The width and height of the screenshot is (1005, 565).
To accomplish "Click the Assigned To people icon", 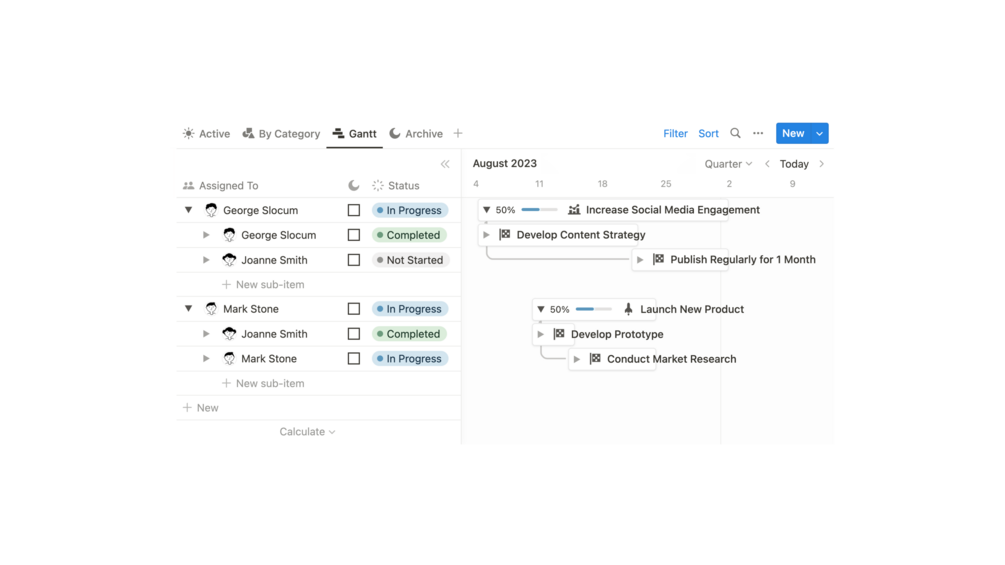I will pos(188,185).
